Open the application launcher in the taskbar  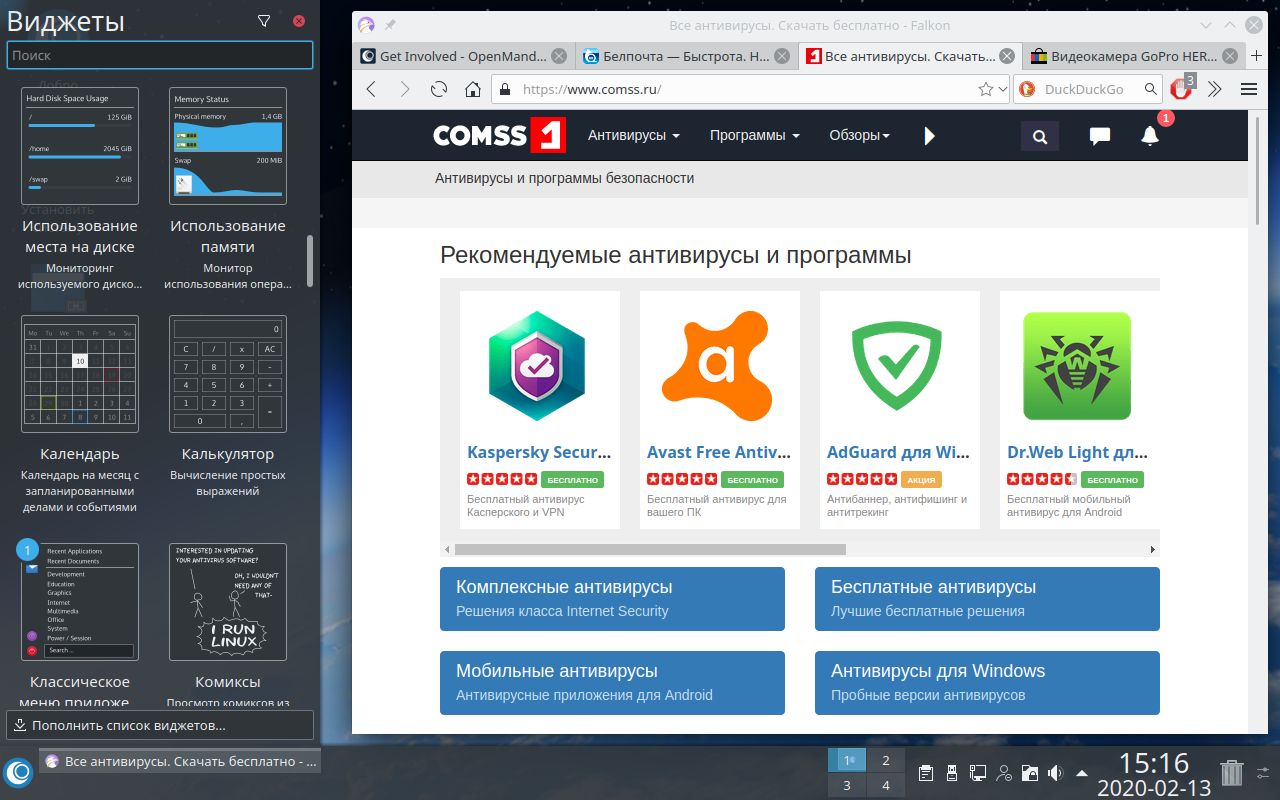18,773
